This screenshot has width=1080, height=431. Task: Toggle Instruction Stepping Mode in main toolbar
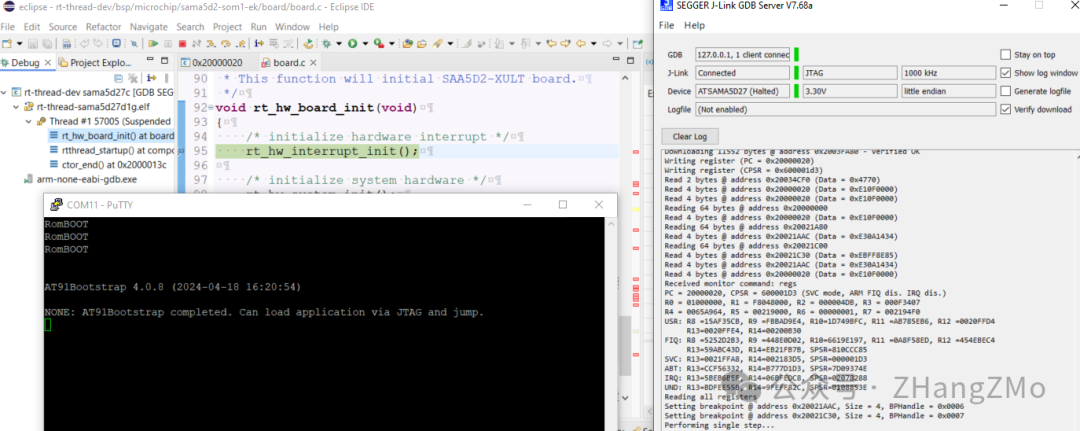point(259,43)
